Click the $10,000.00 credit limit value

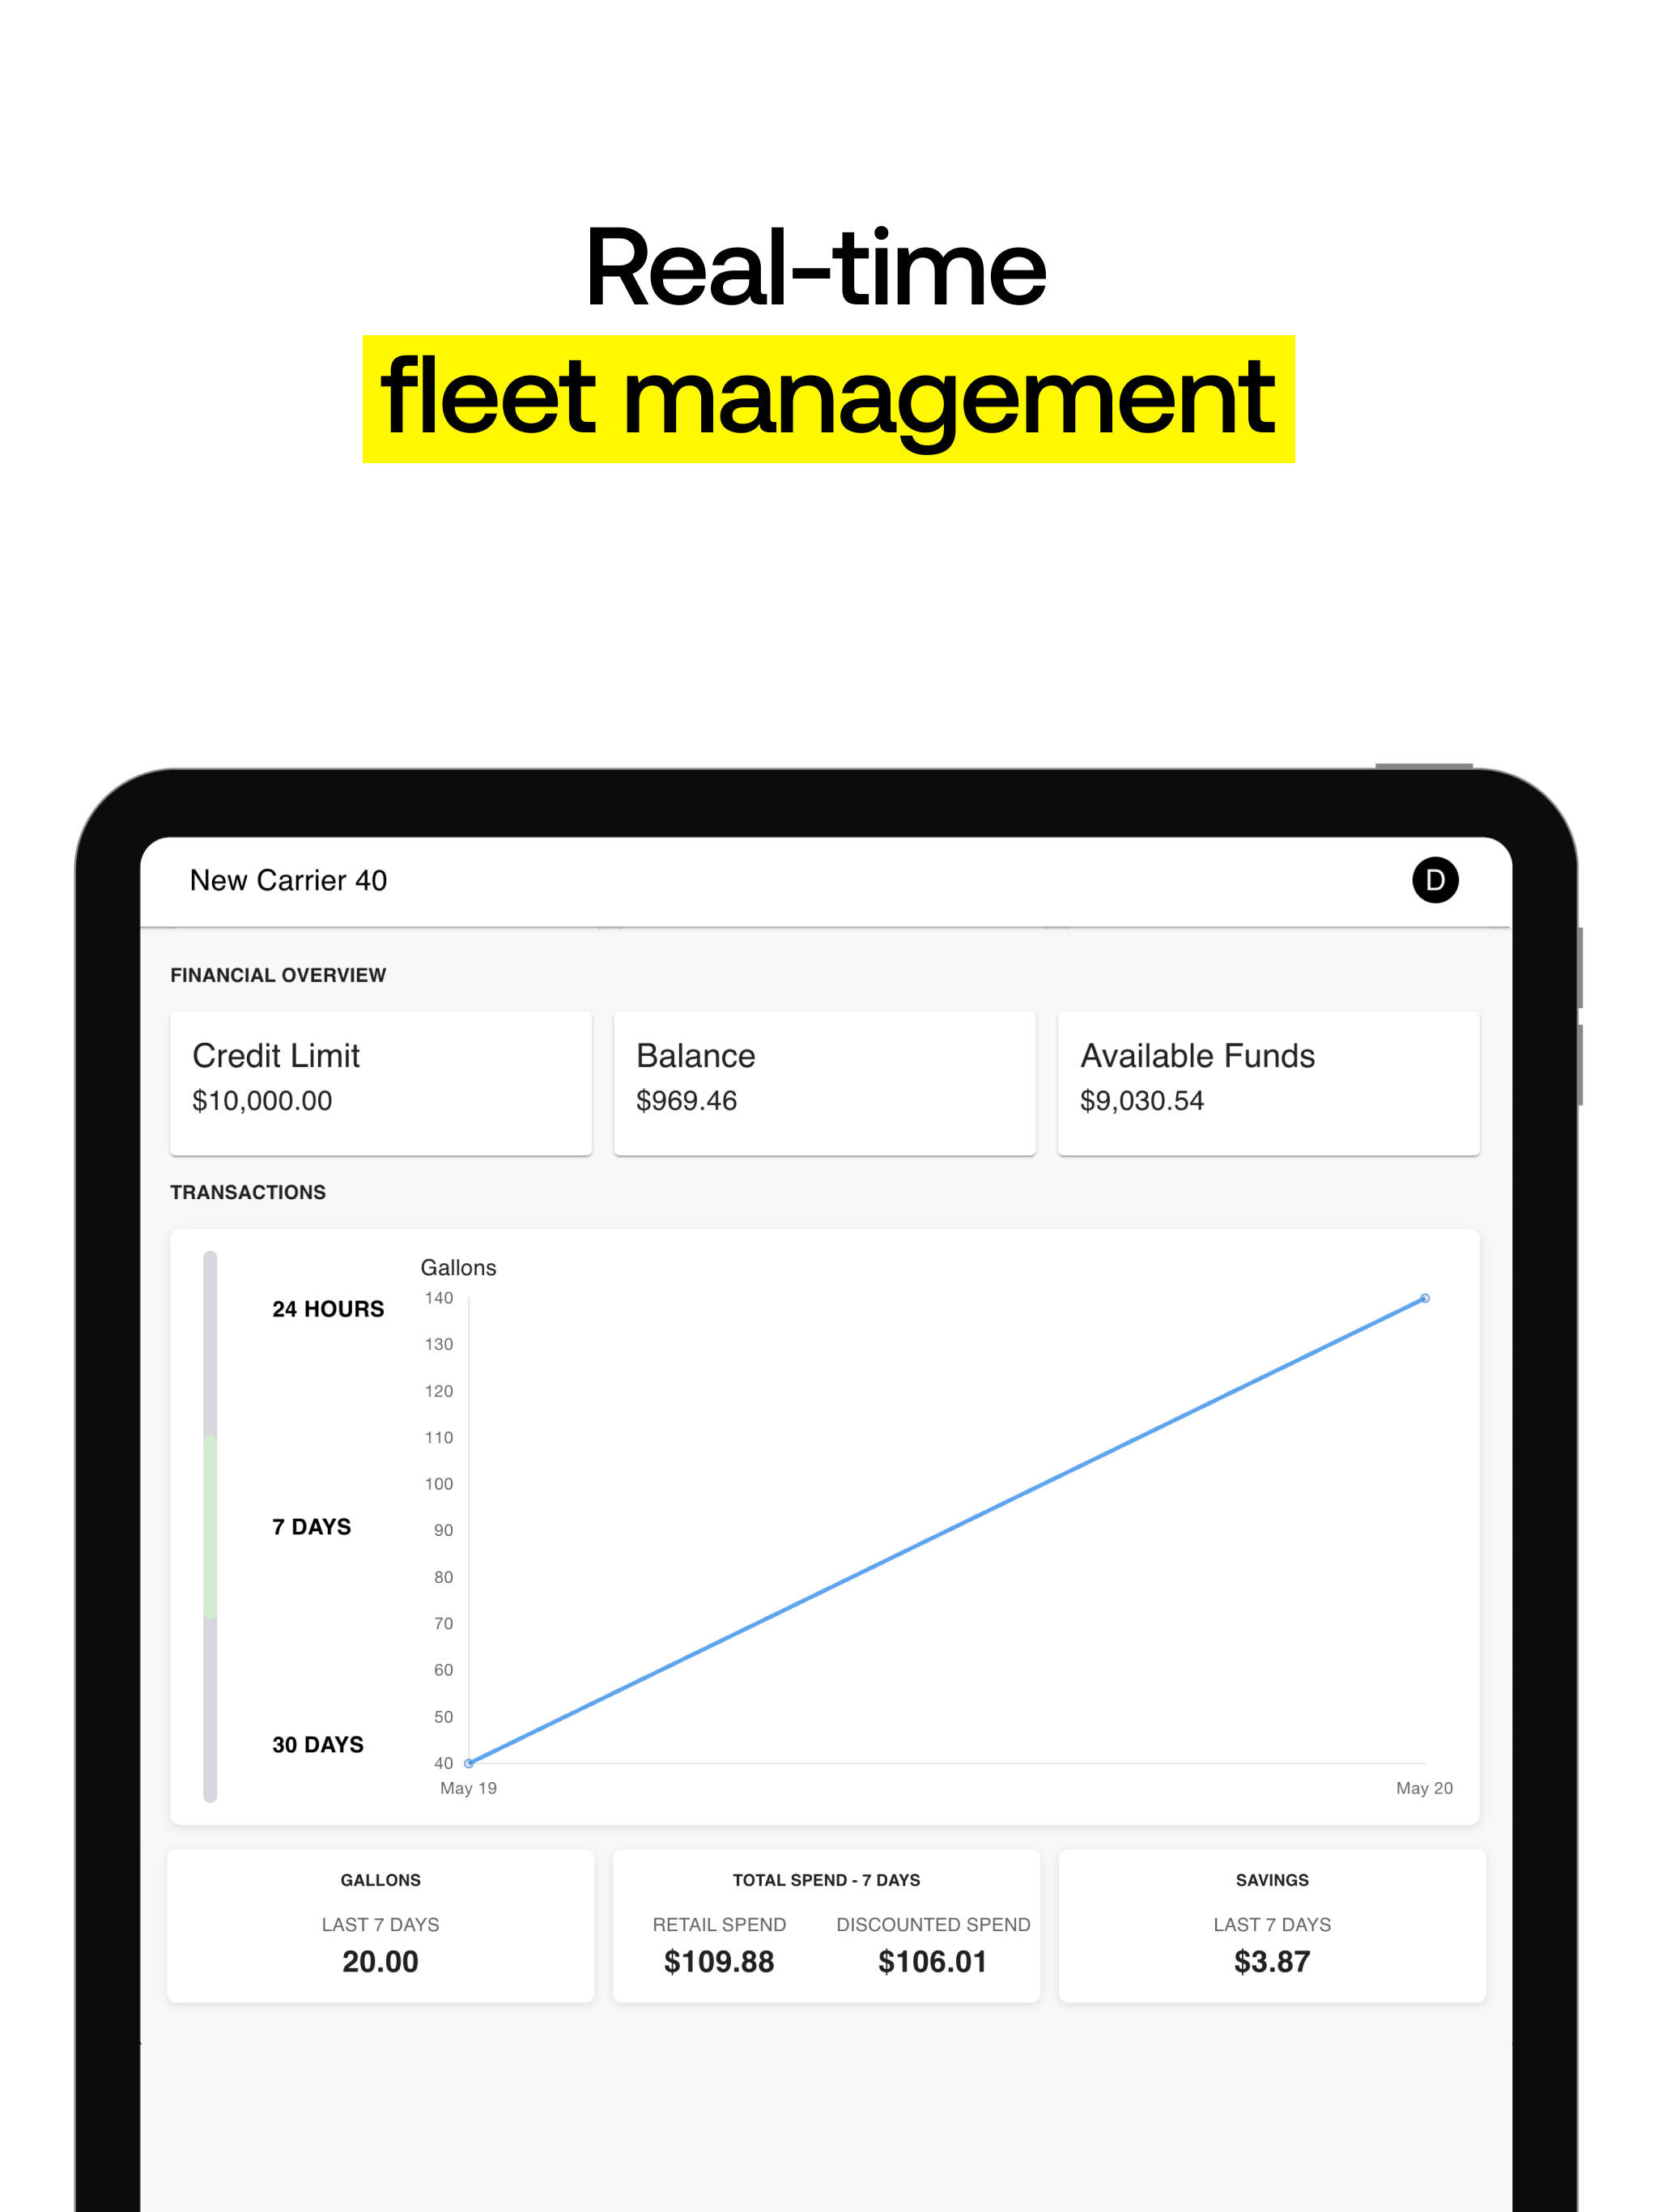pyautogui.click(x=262, y=1101)
